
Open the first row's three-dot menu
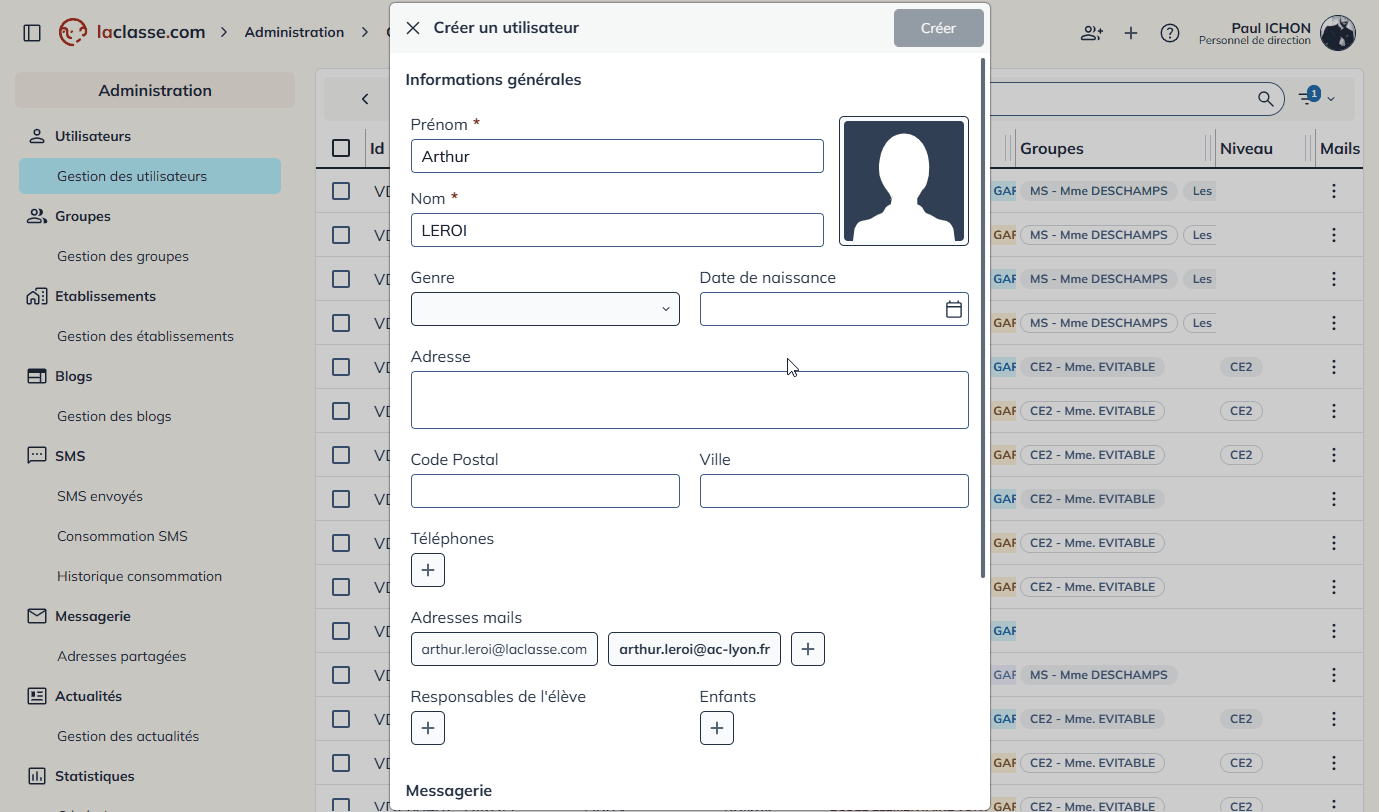1333,191
